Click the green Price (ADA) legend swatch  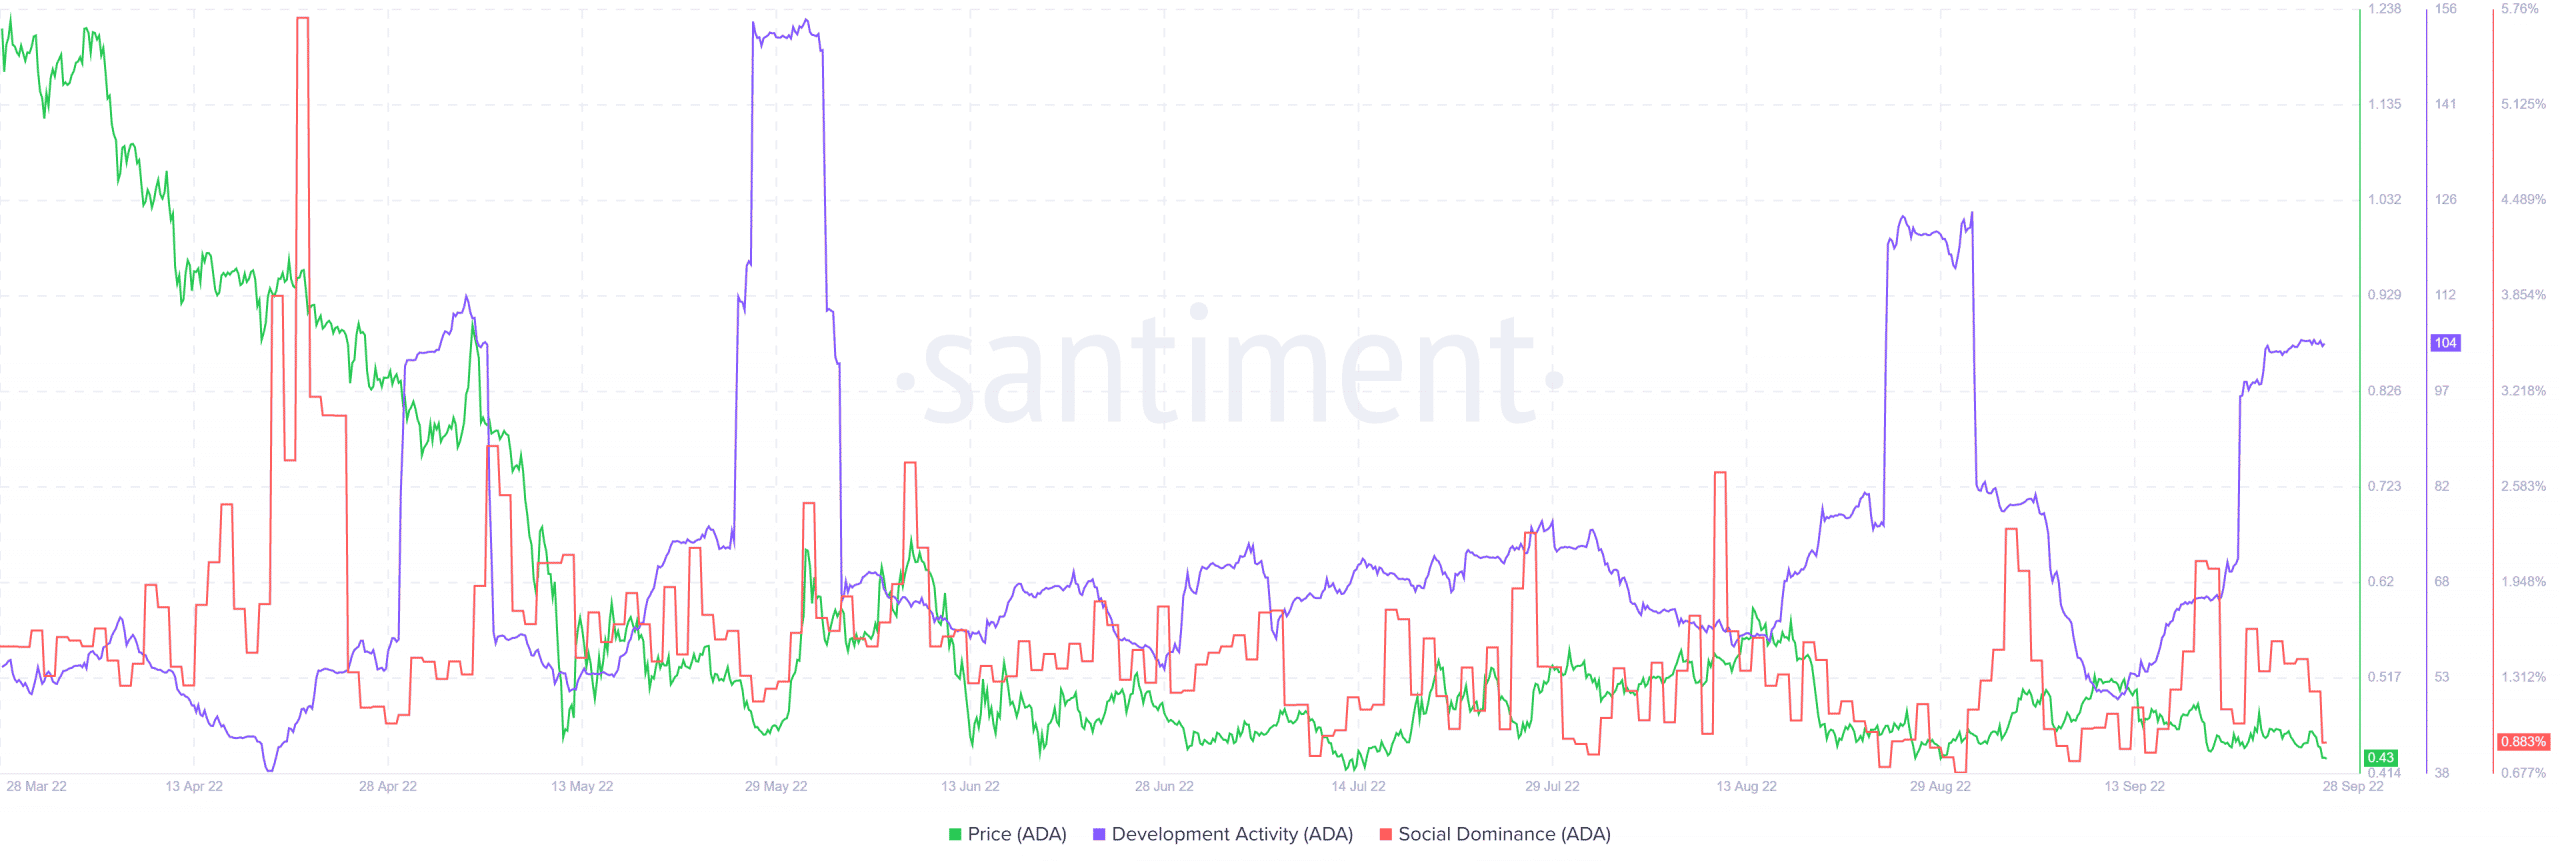pyautogui.click(x=955, y=834)
